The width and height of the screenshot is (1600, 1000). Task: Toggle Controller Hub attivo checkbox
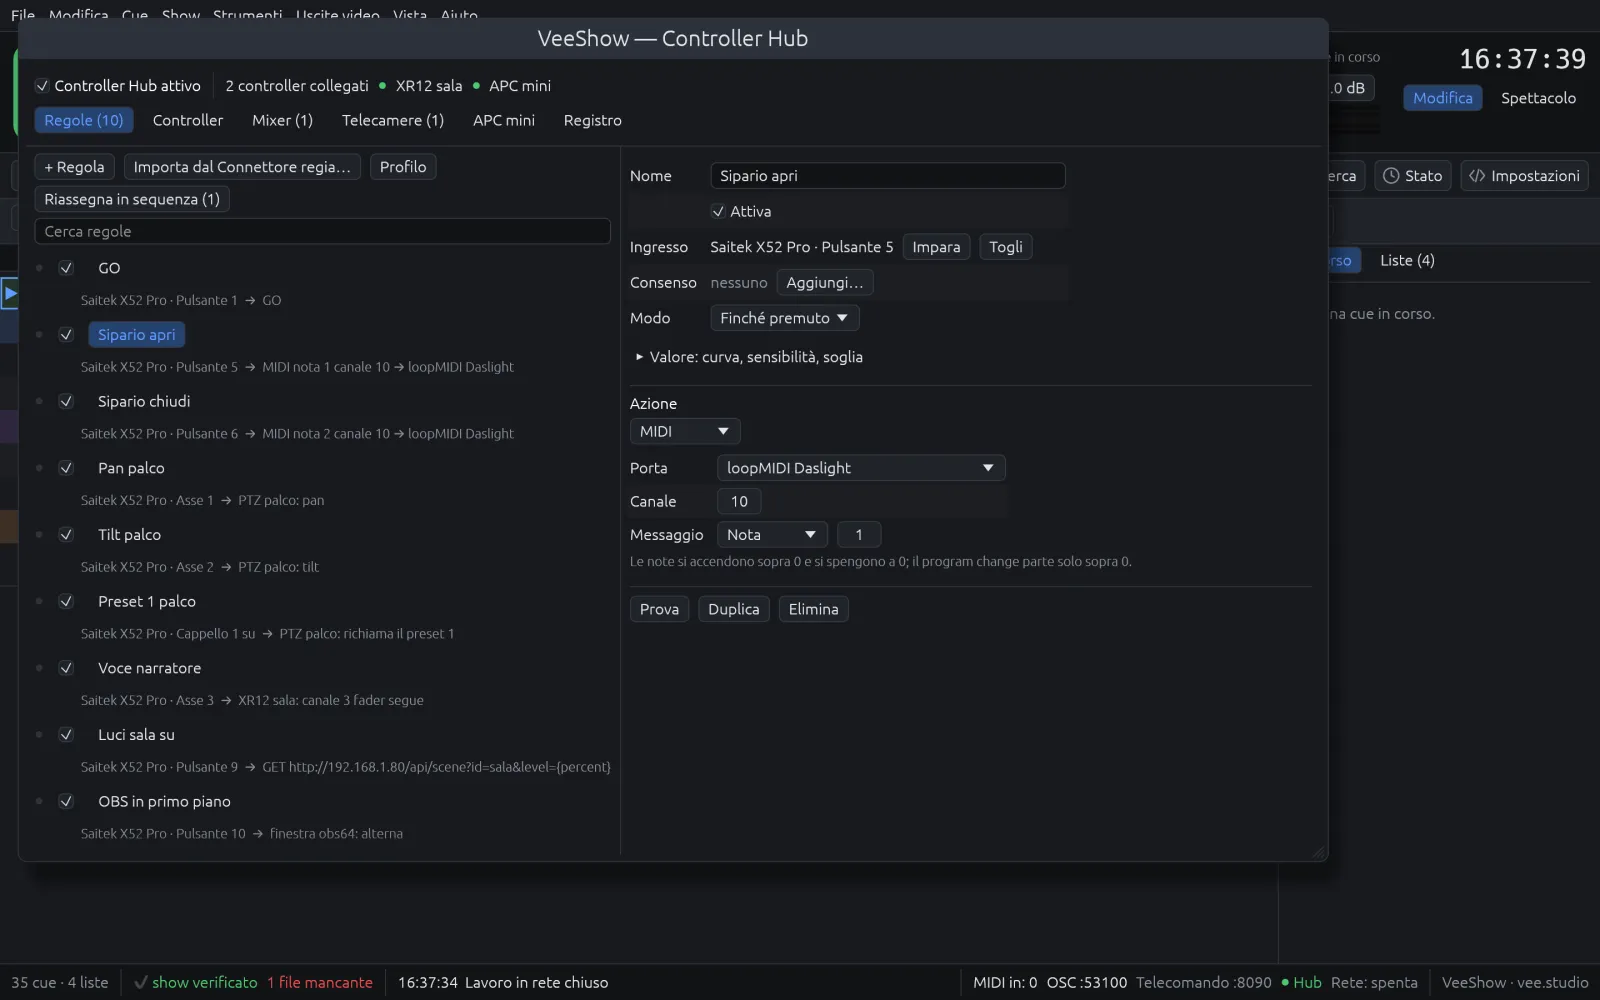coord(42,86)
